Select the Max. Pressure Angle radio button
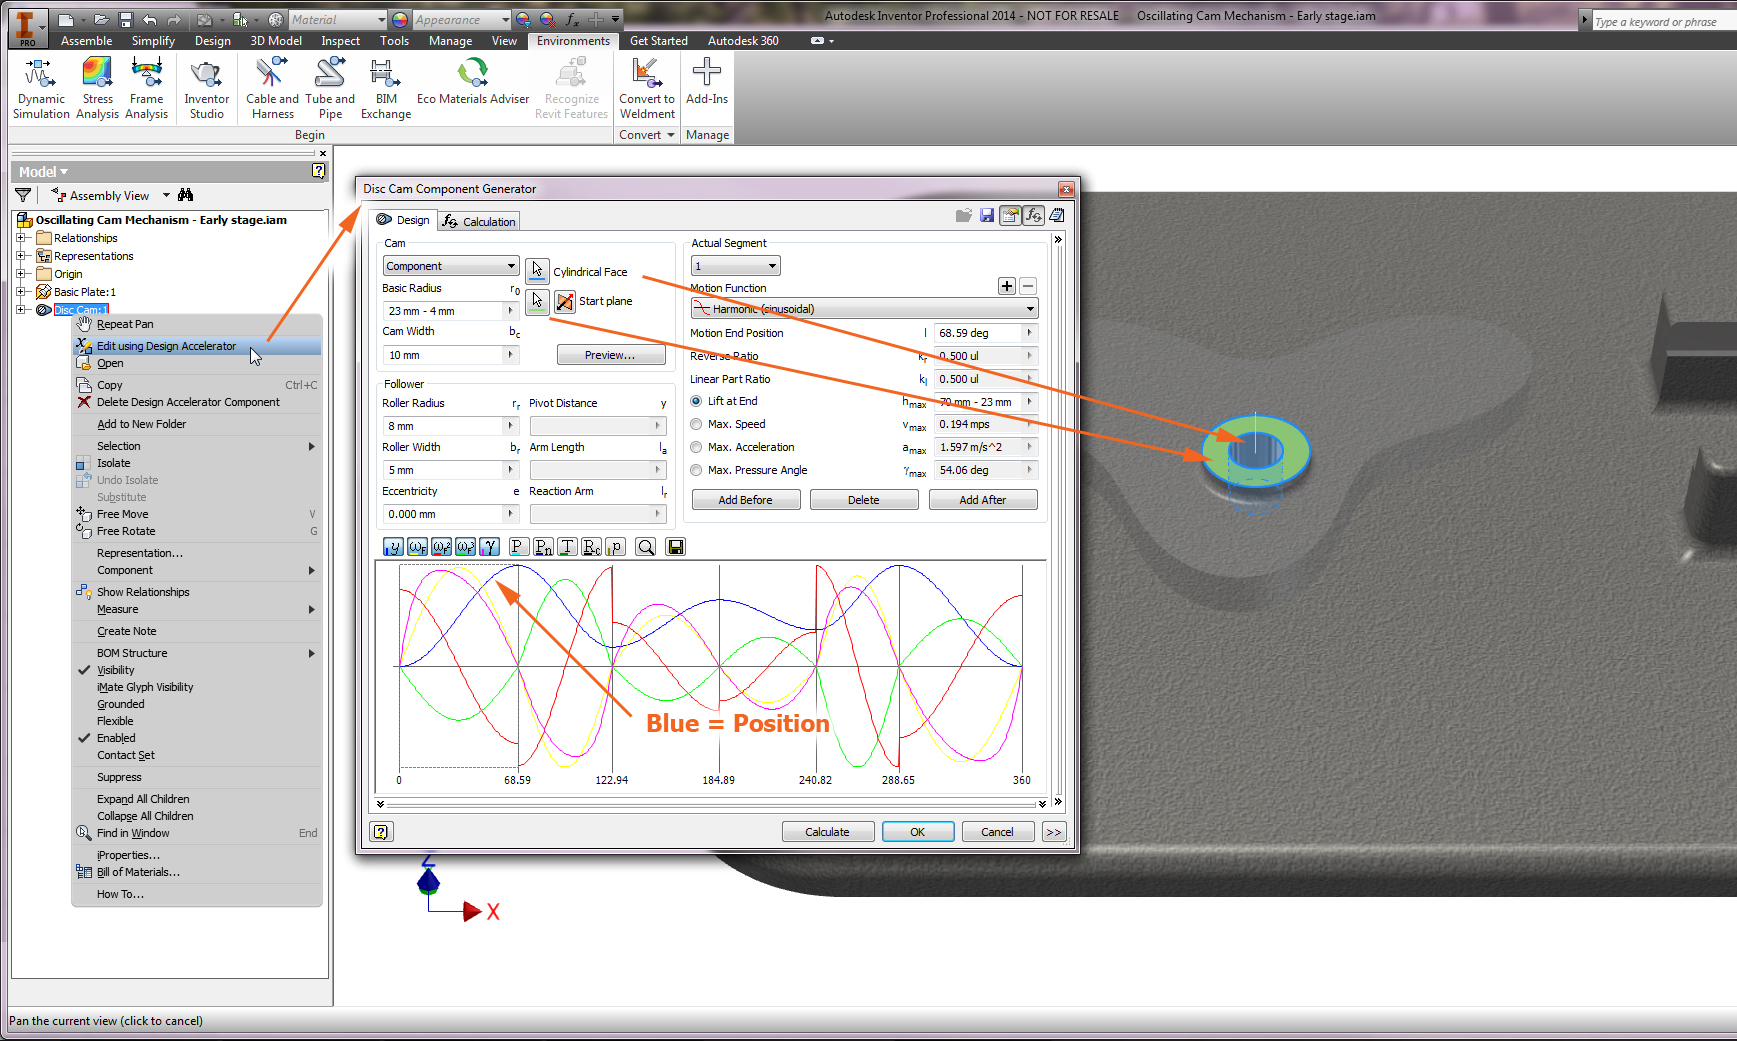The width and height of the screenshot is (1737, 1041). coord(696,470)
